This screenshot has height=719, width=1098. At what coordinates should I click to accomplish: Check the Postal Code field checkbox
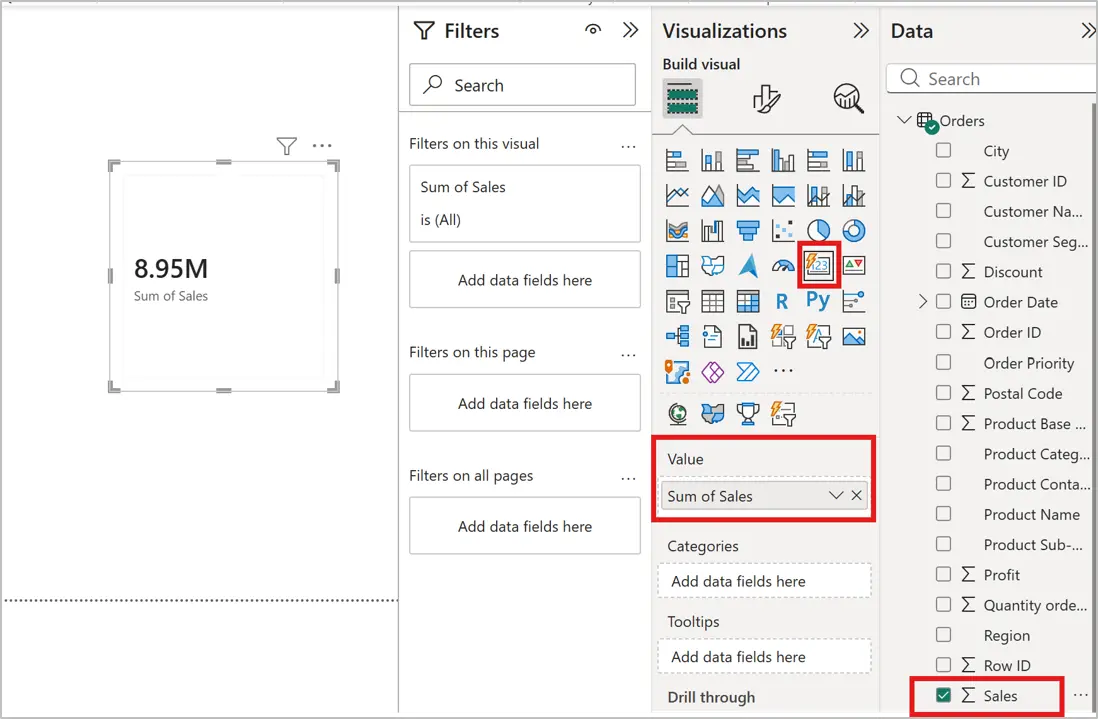tap(943, 393)
